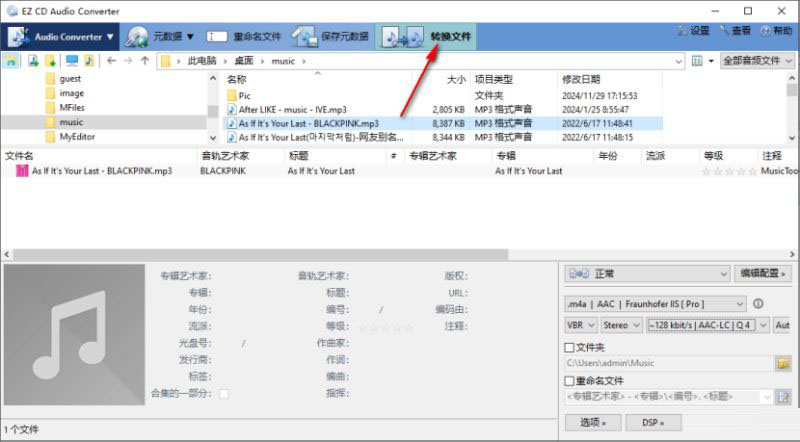Click the 编辑配置 button
This screenshot has width=800, height=442.
(x=762, y=274)
